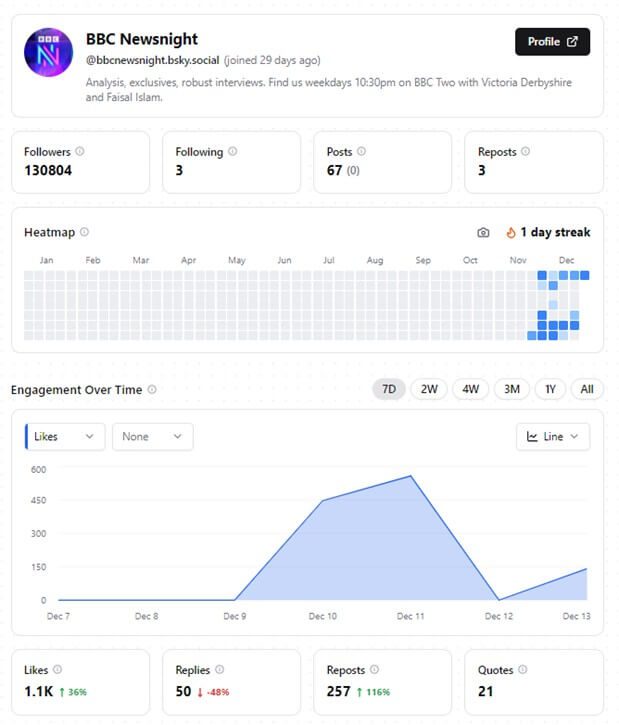Image resolution: width=619 pixels, height=725 pixels.
Task: Click the info icon next to Likes stat
Action: (57, 669)
